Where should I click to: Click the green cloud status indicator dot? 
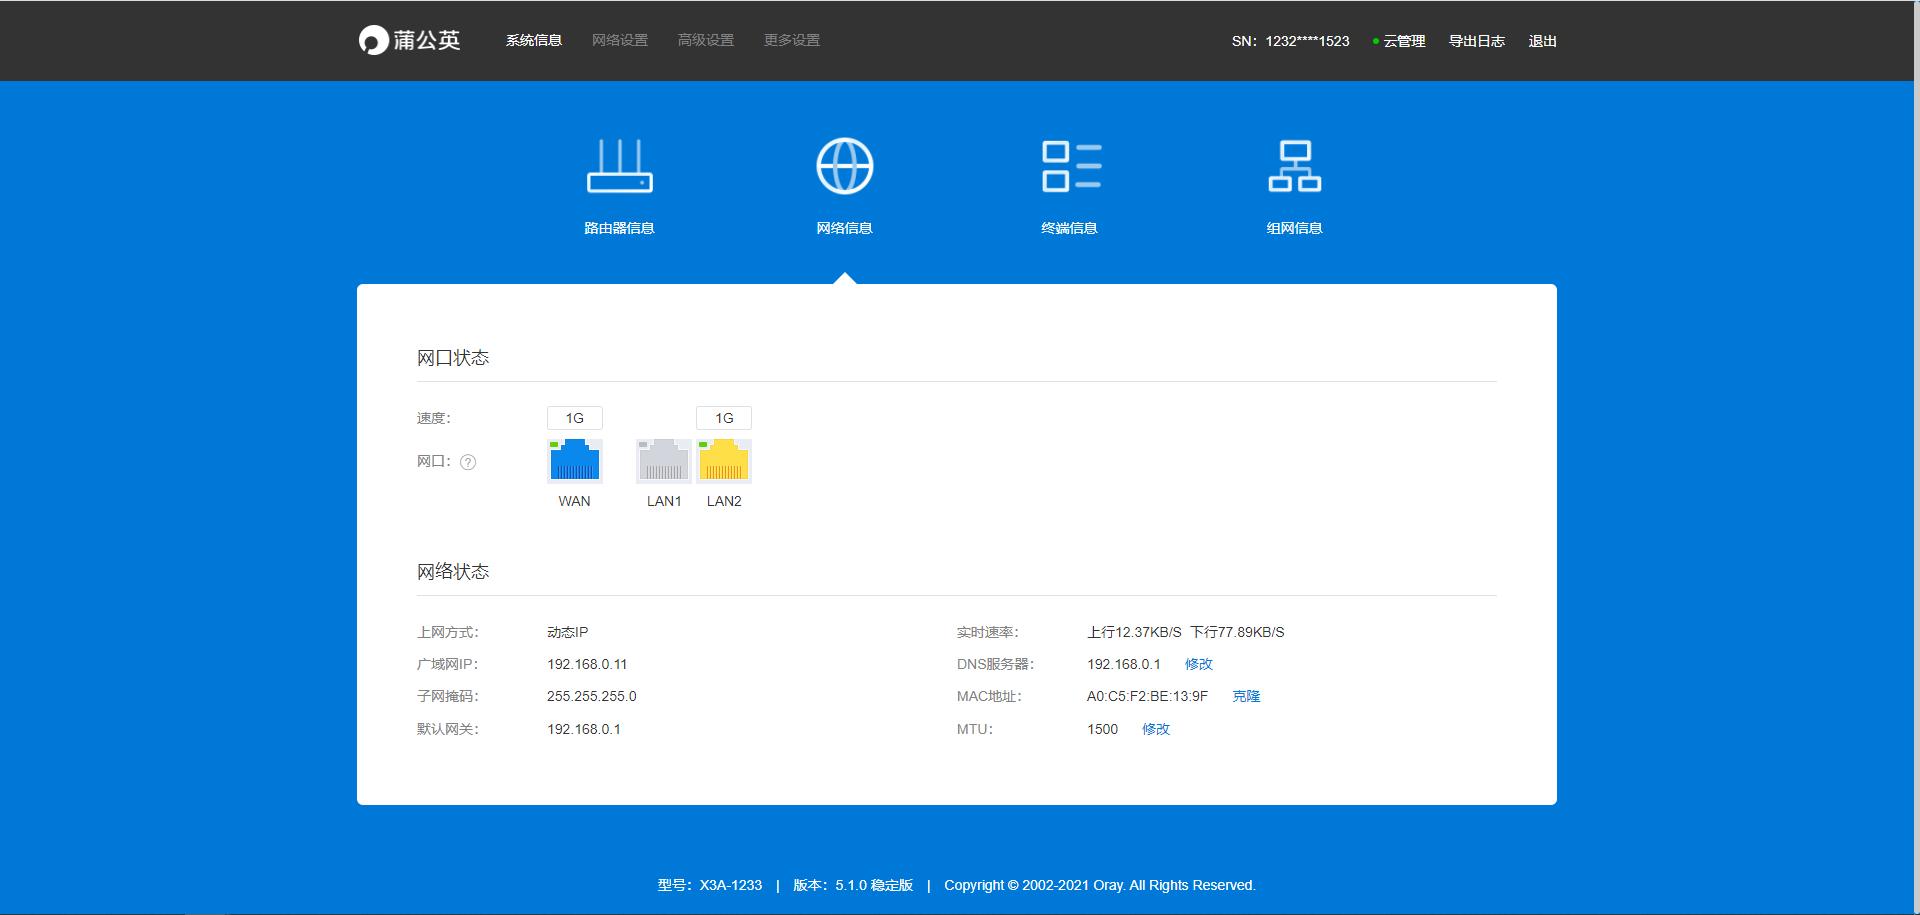click(x=1377, y=42)
